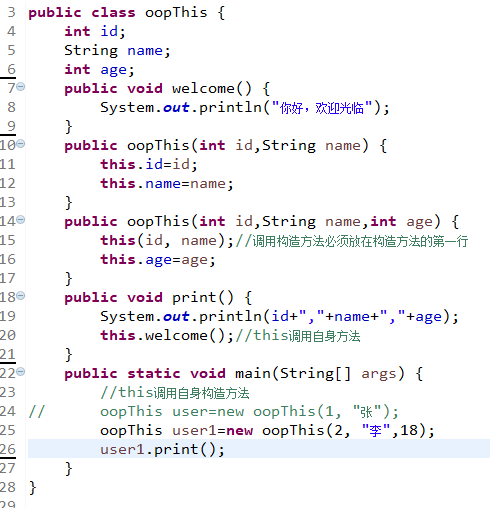Click 'this.id=id;' statement
Viewport: 490px width, 508px height.
(x=149, y=165)
